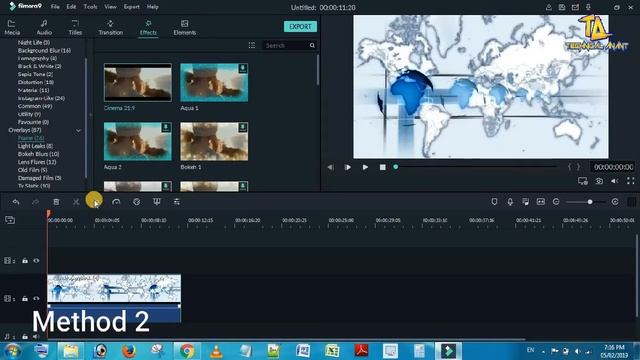640x360 pixels.
Task: Take a snapshot with the camera icon
Action: (599, 181)
